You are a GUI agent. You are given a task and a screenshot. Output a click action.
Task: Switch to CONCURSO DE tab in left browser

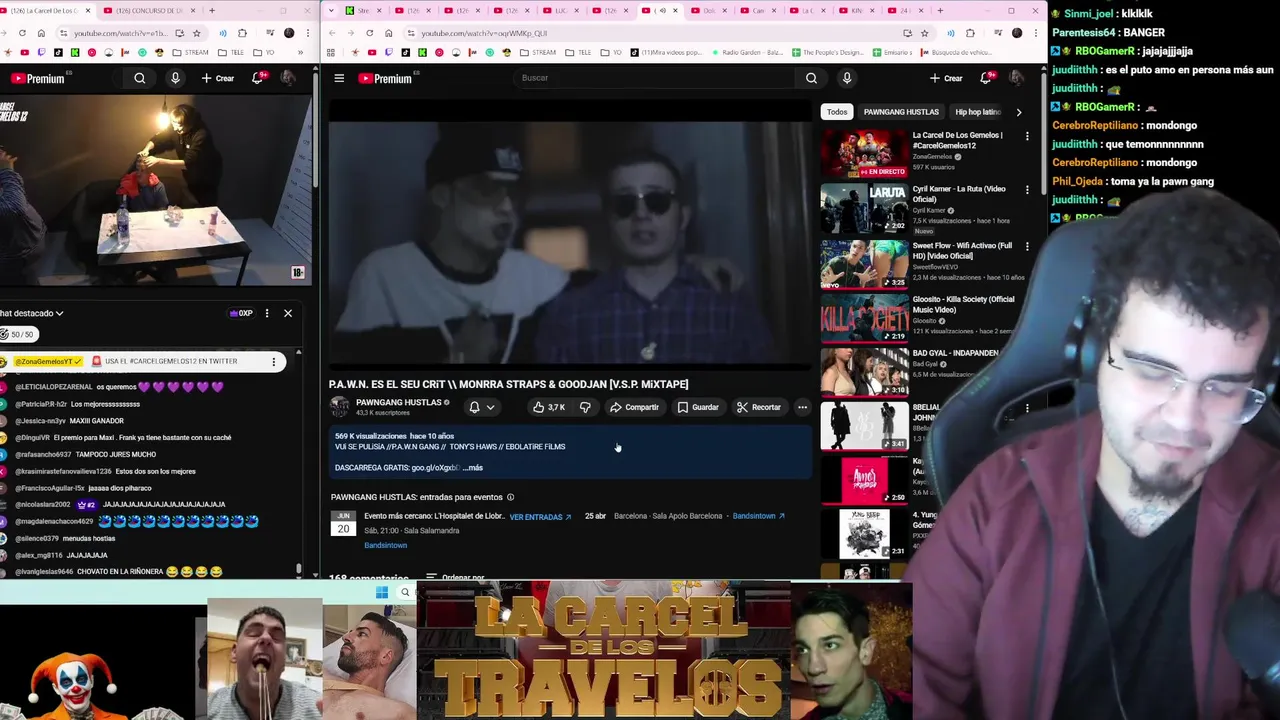point(151,11)
